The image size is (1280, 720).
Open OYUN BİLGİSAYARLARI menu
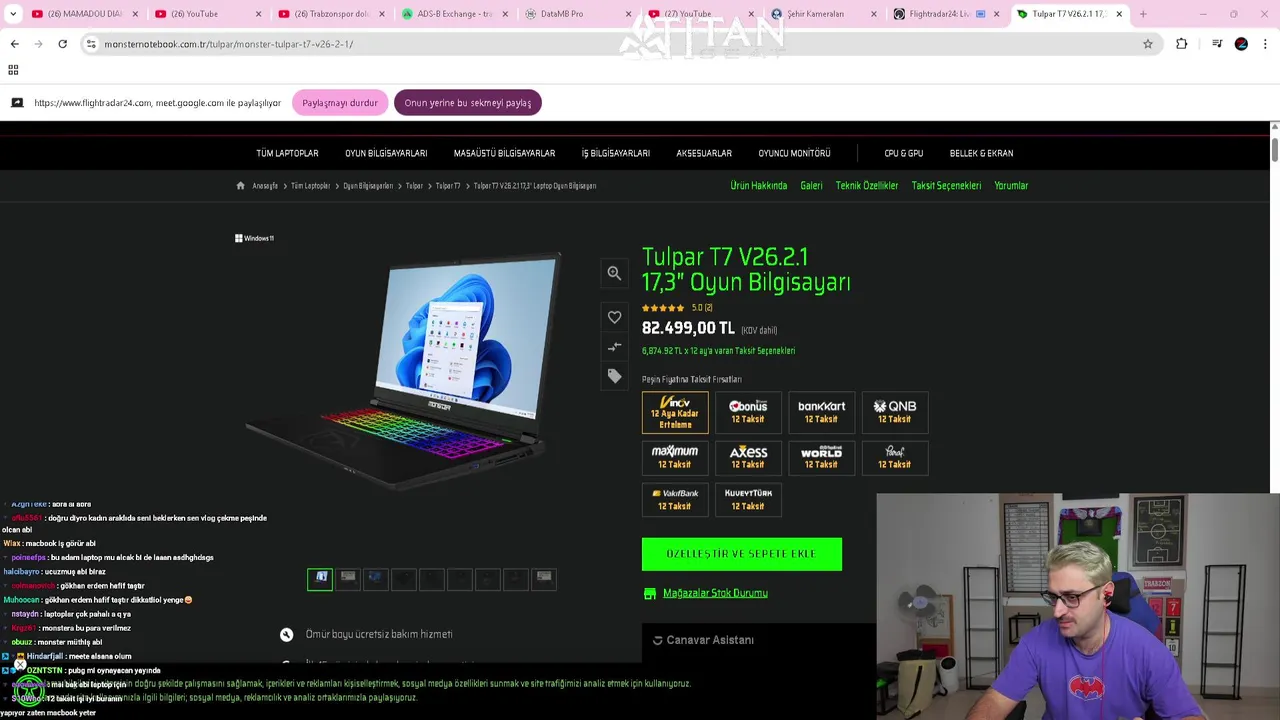386,153
